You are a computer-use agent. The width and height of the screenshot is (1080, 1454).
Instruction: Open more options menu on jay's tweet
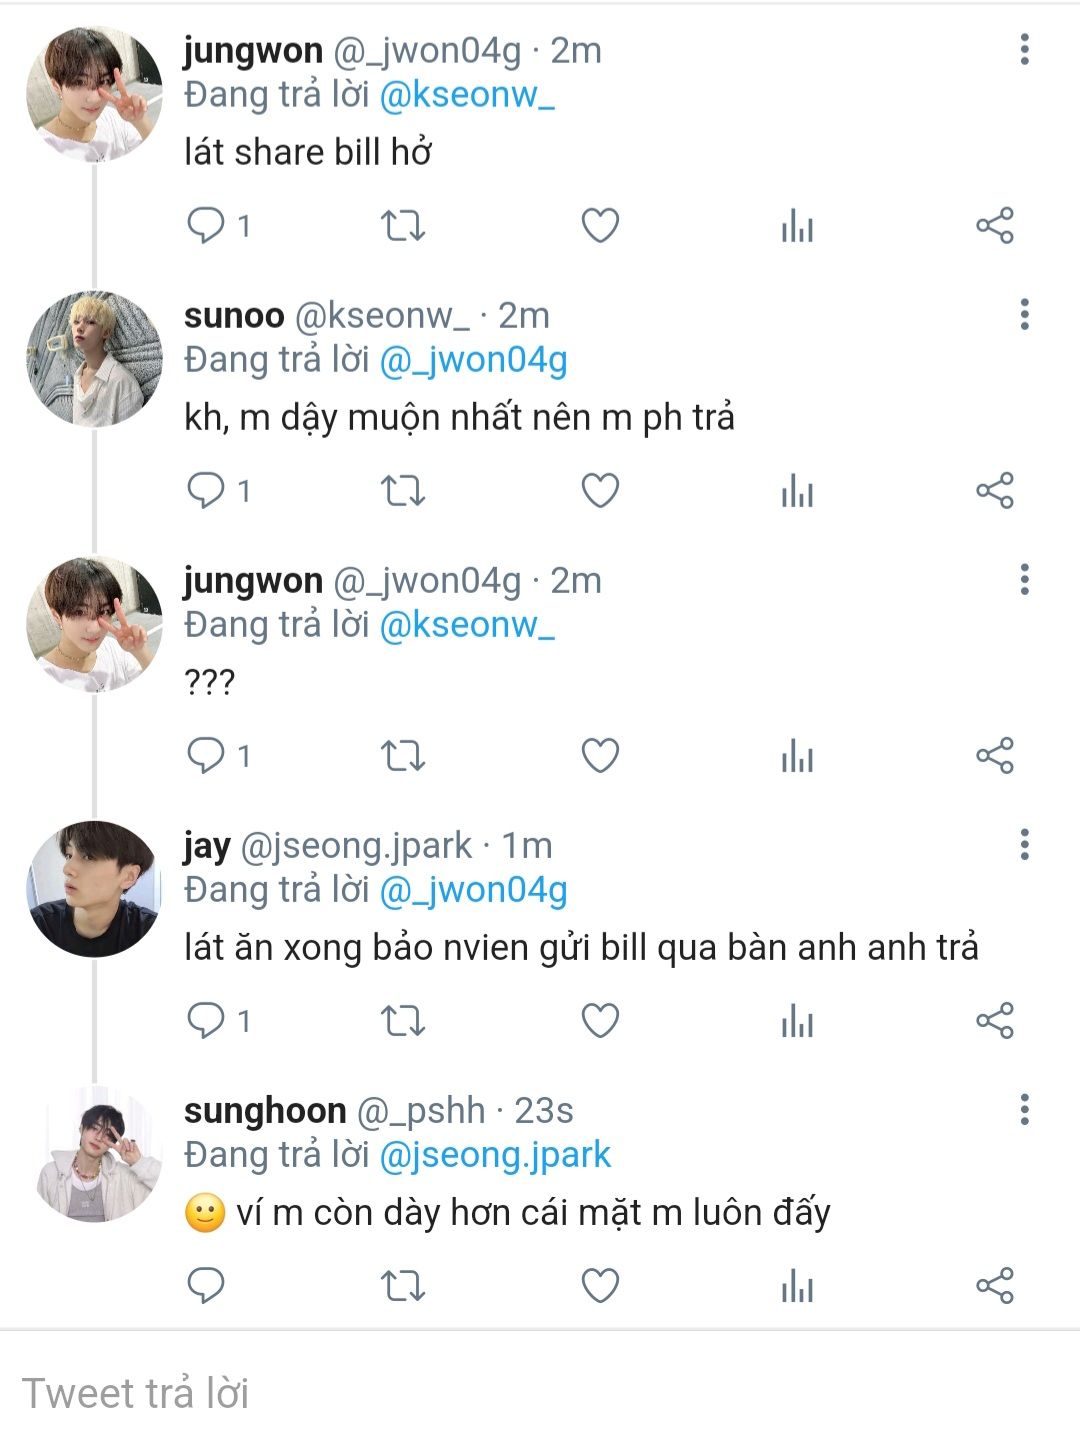pyautogui.click(x=1024, y=845)
